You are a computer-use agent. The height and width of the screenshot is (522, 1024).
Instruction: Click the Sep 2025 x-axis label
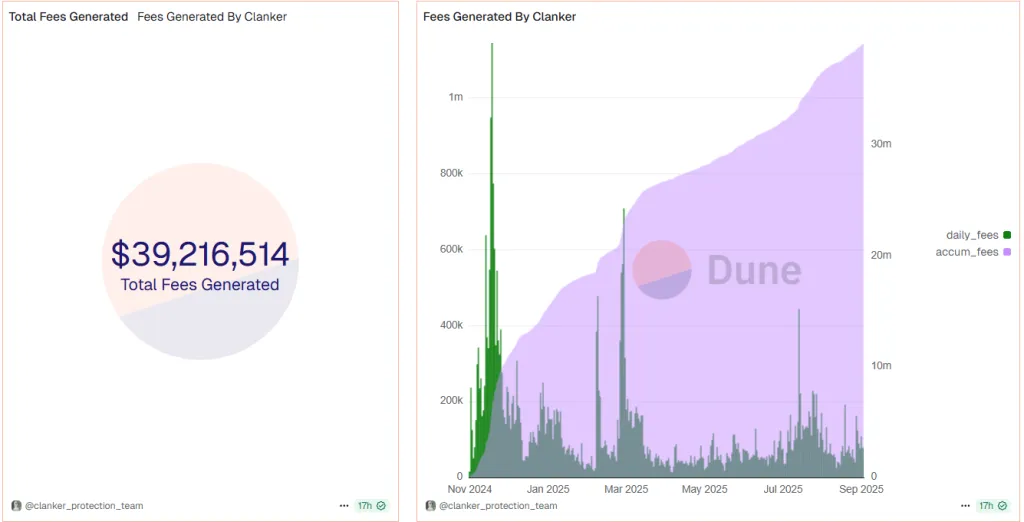click(861, 489)
